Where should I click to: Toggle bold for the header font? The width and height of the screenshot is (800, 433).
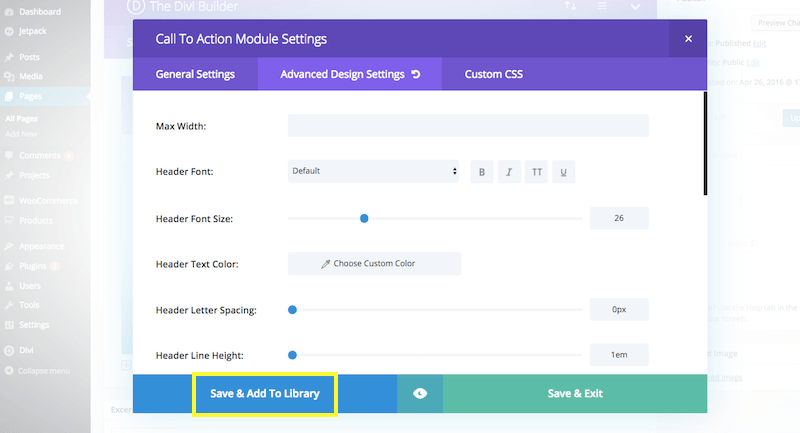[x=482, y=172]
